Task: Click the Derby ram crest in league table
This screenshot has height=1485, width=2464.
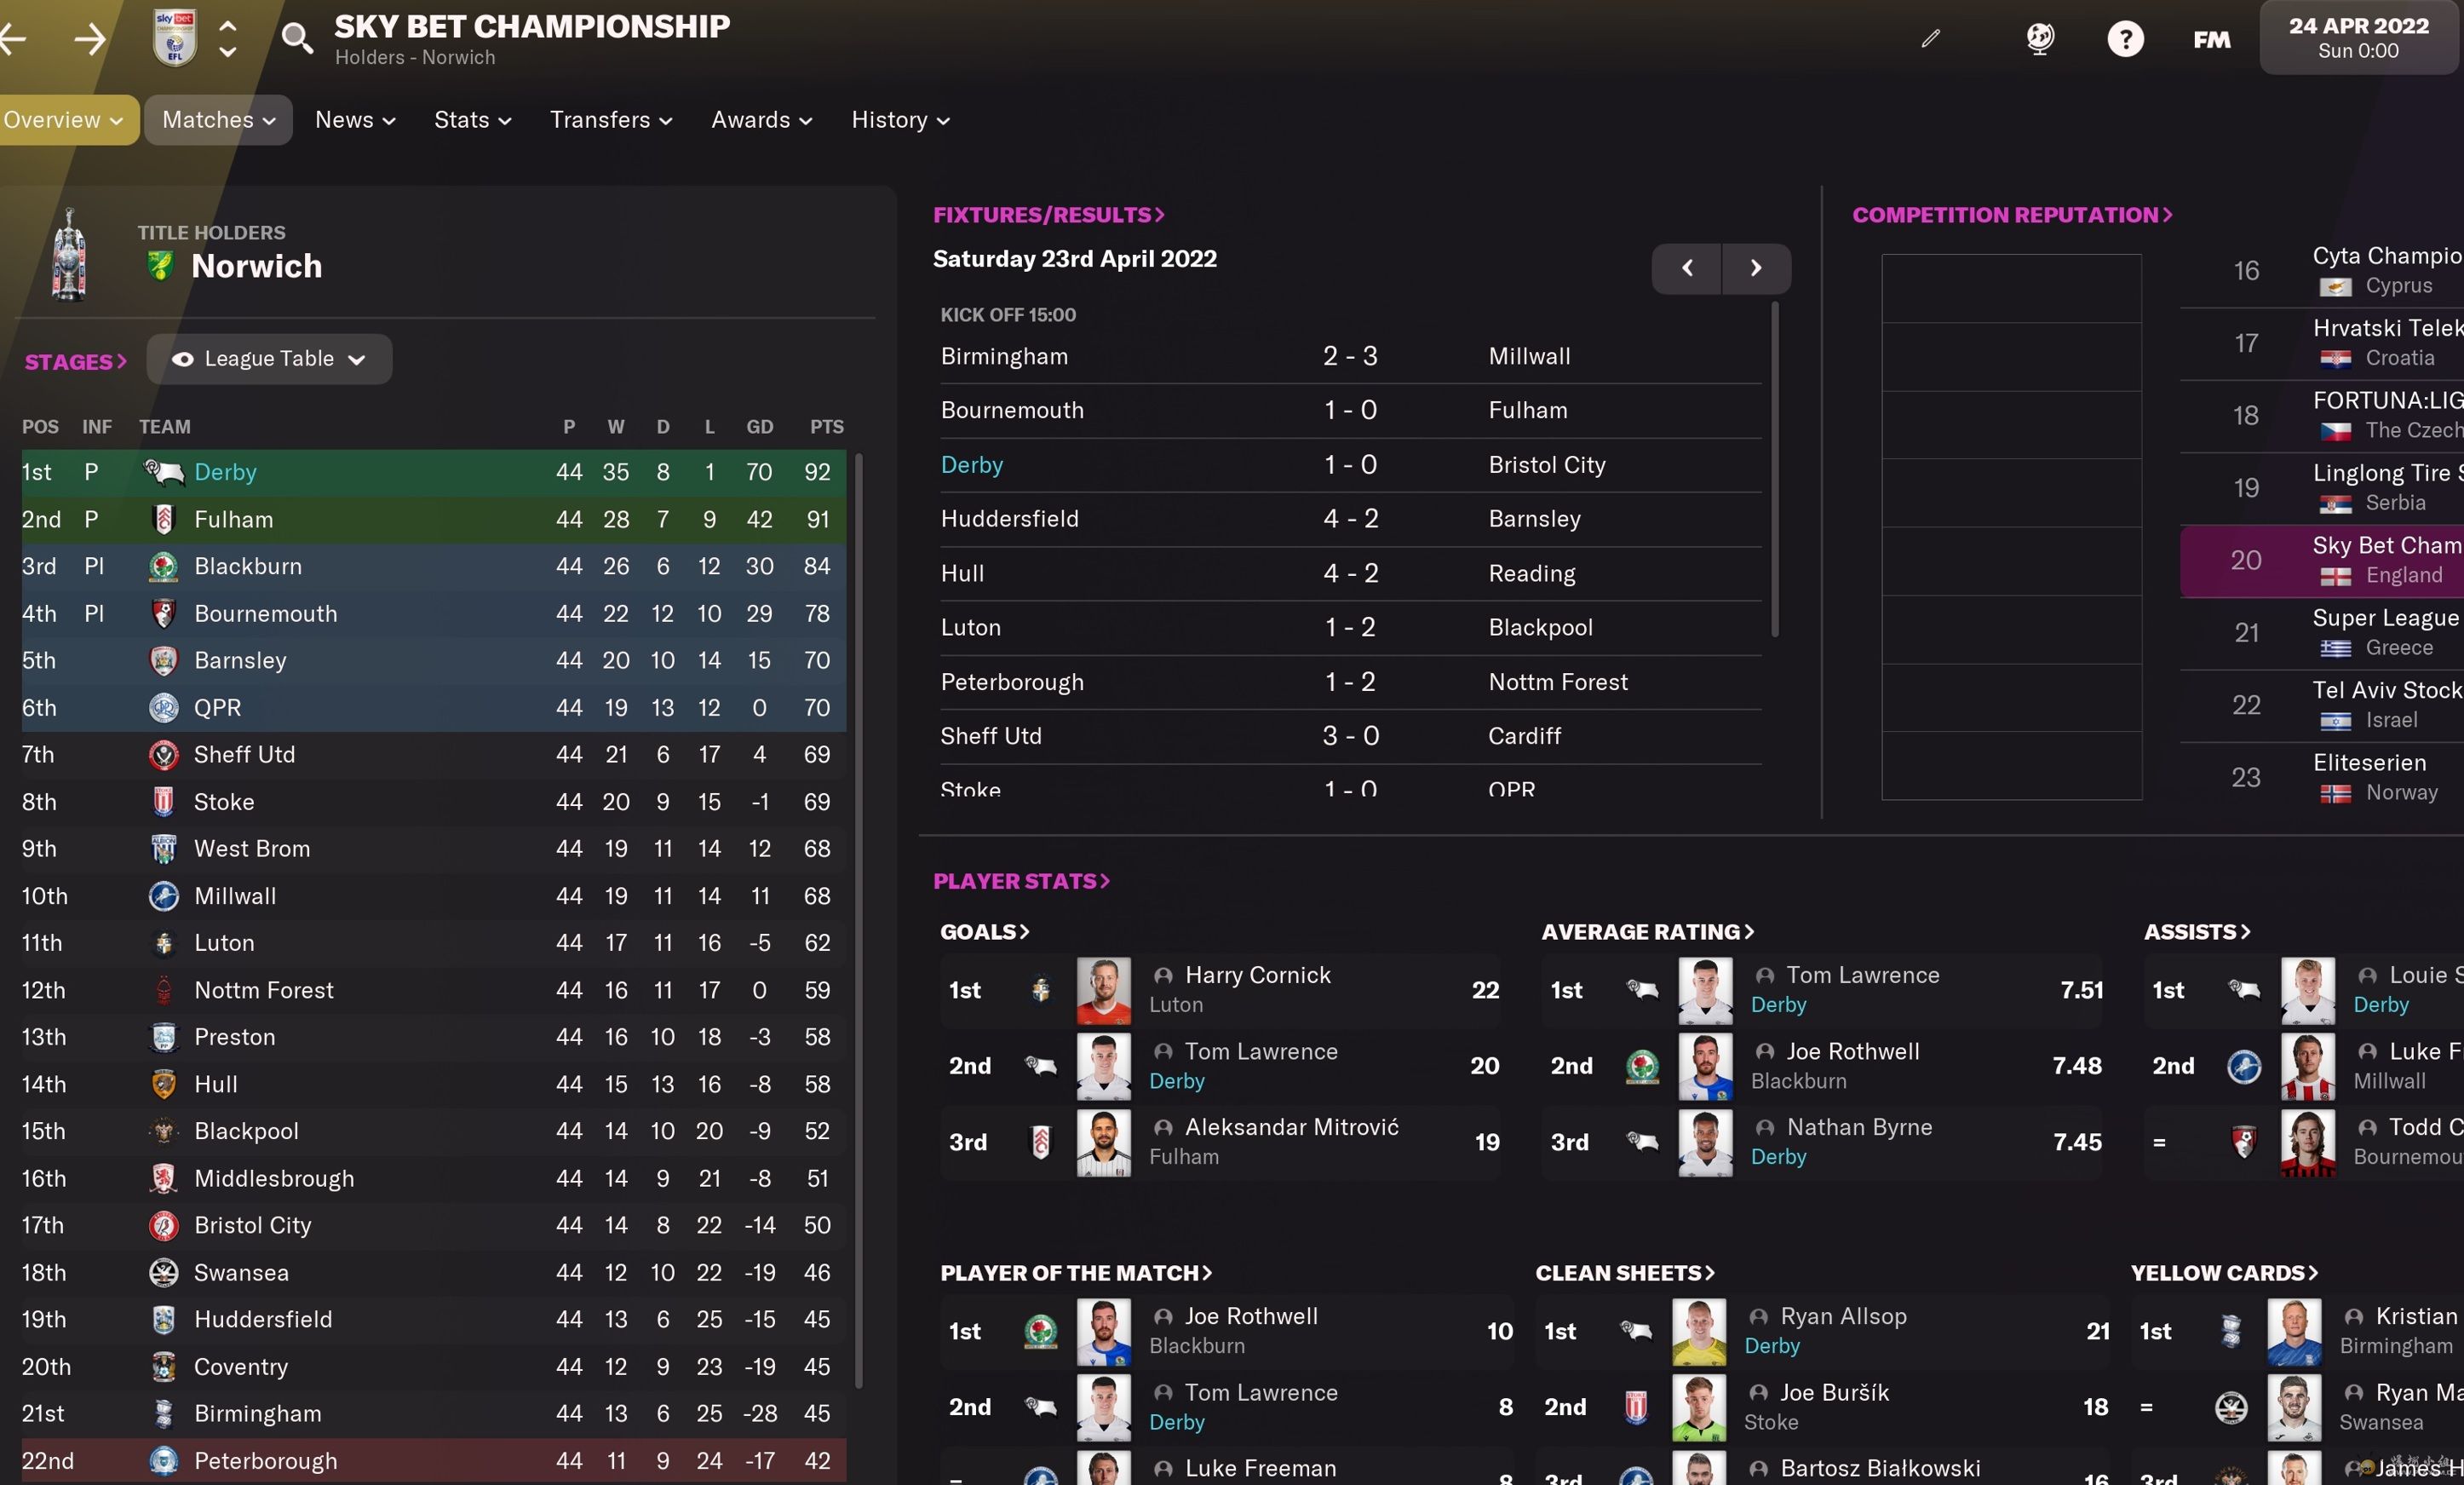Action: click(164, 471)
